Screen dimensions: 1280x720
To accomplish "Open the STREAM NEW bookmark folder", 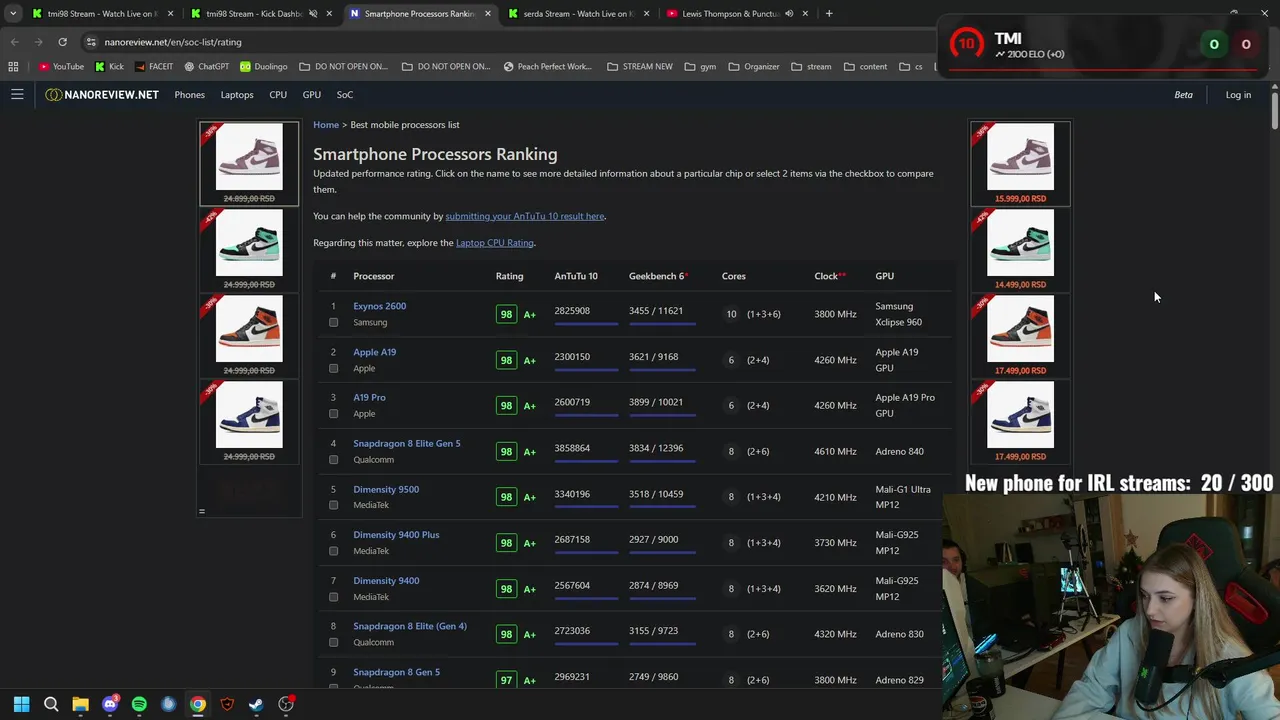I will pos(640,66).
